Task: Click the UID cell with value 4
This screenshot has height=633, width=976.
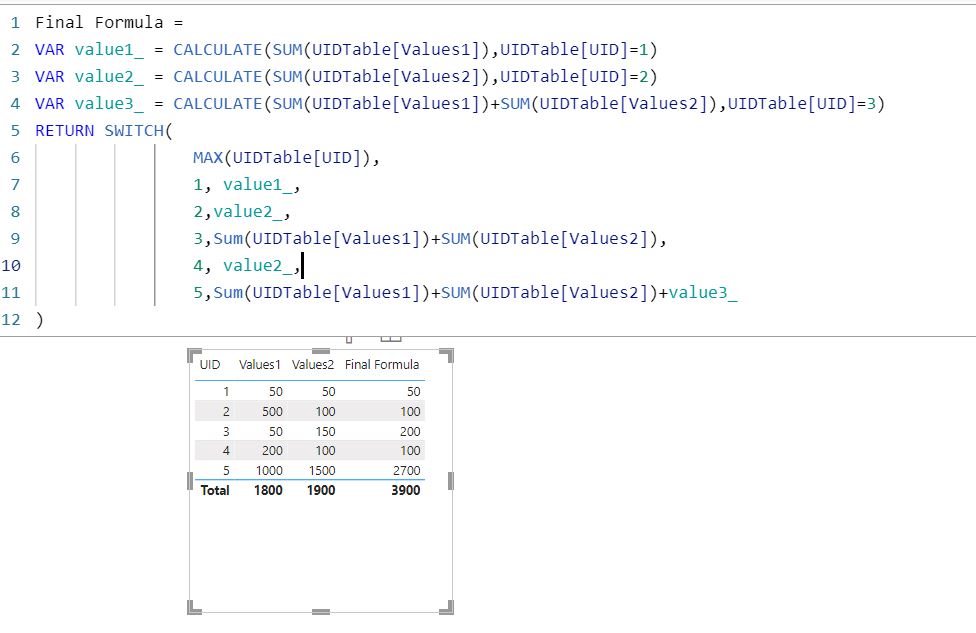Action: [226, 451]
